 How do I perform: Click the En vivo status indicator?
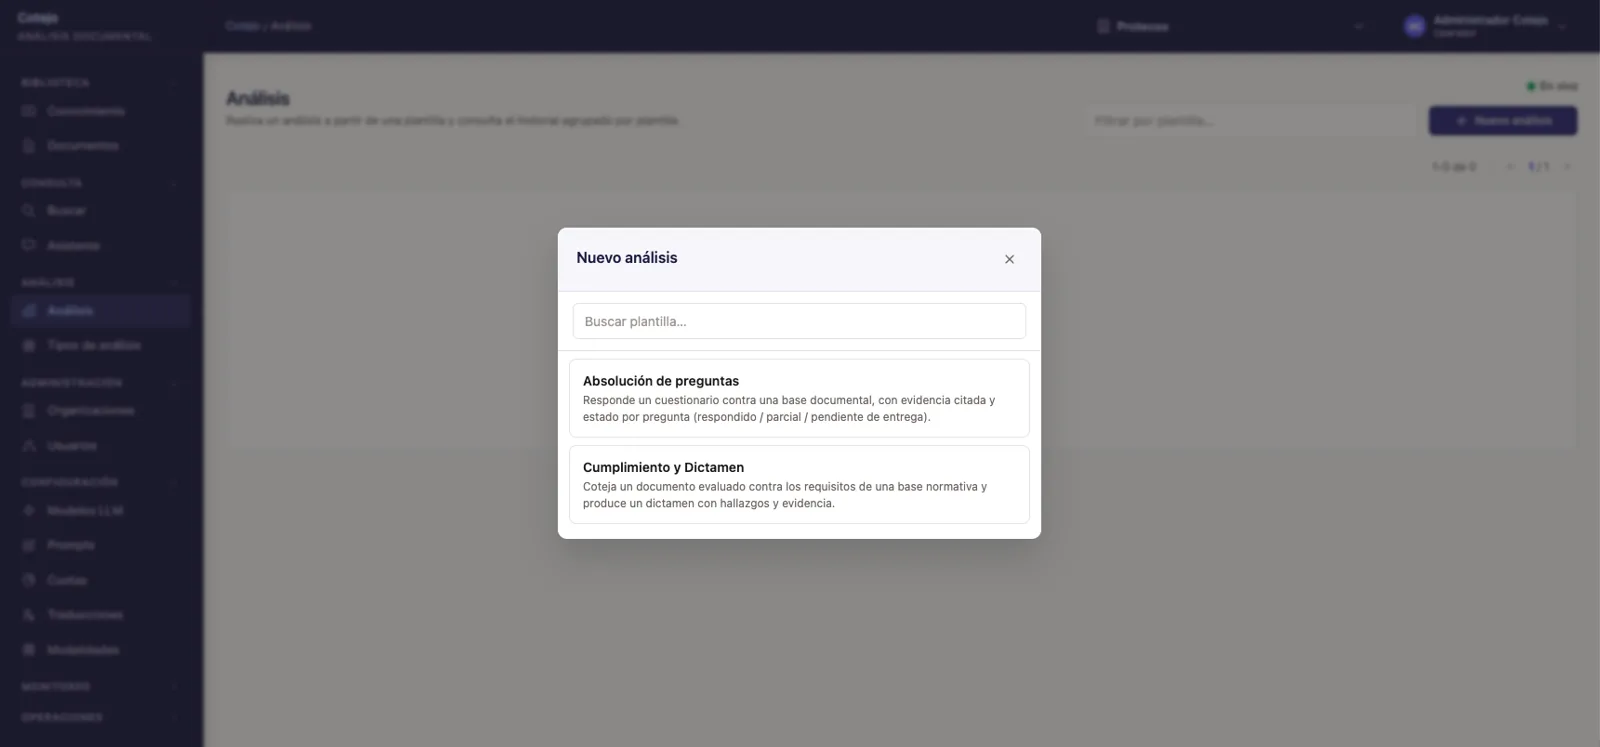pyautogui.click(x=1552, y=87)
